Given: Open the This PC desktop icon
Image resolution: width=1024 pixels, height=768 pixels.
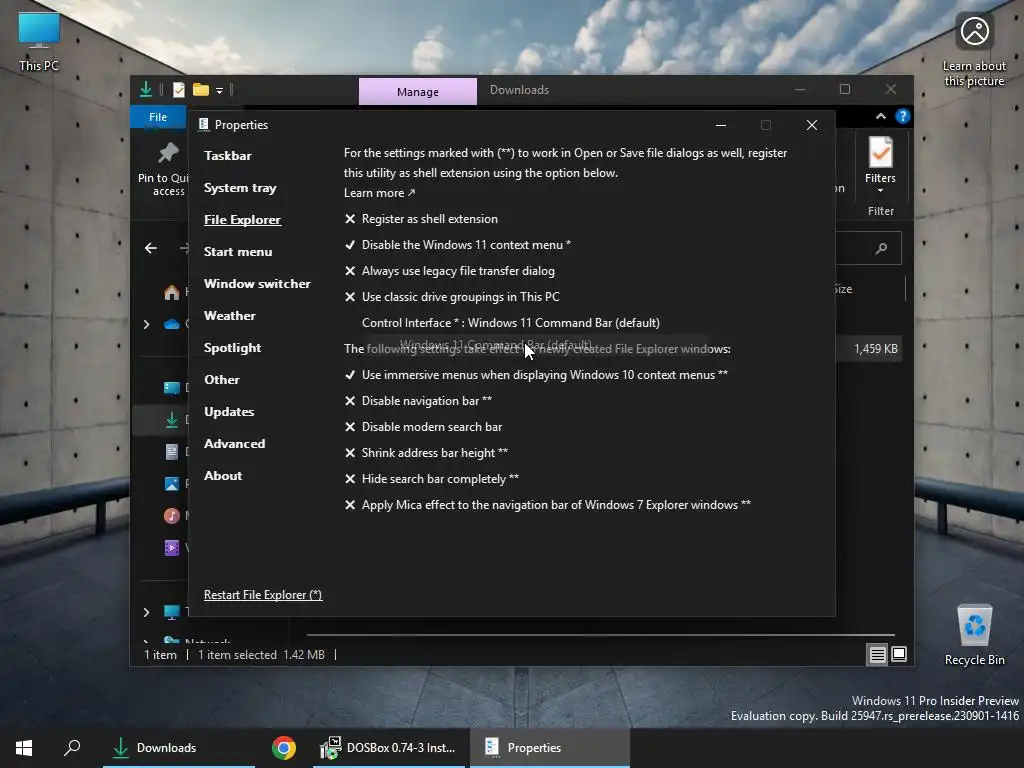Looking at the screenshot, I should pyautogui.click(x=39, y=41).
